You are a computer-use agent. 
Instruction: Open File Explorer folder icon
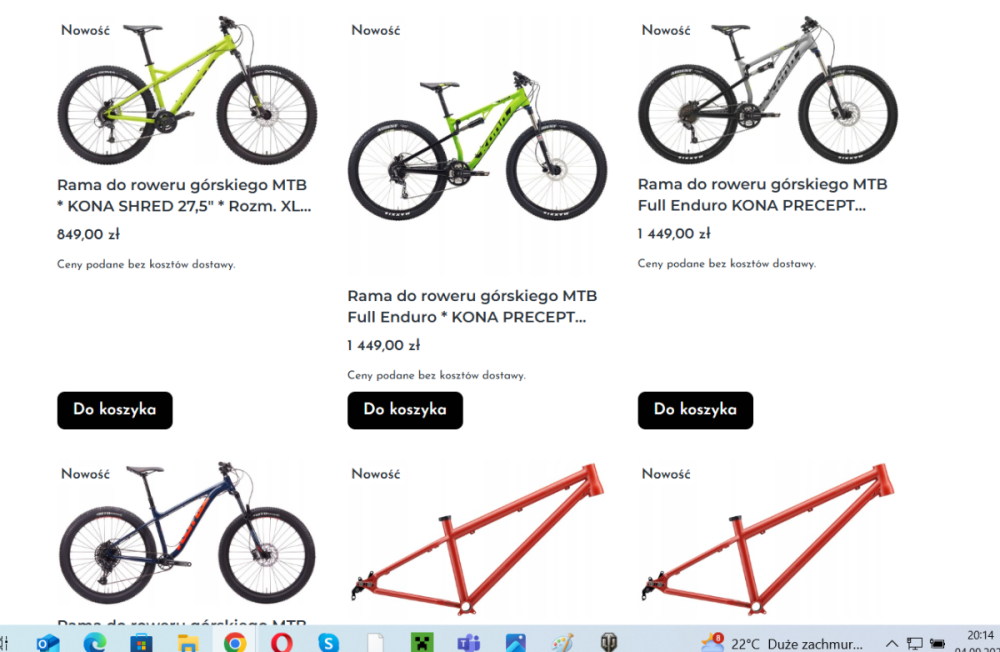(x=188, y=642)
